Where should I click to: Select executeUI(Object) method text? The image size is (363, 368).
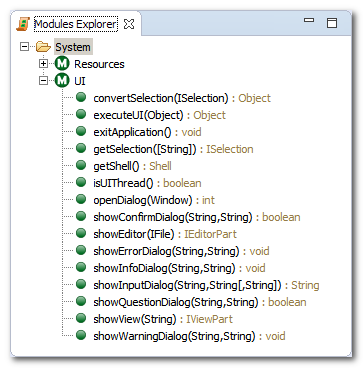pos(139,115)
